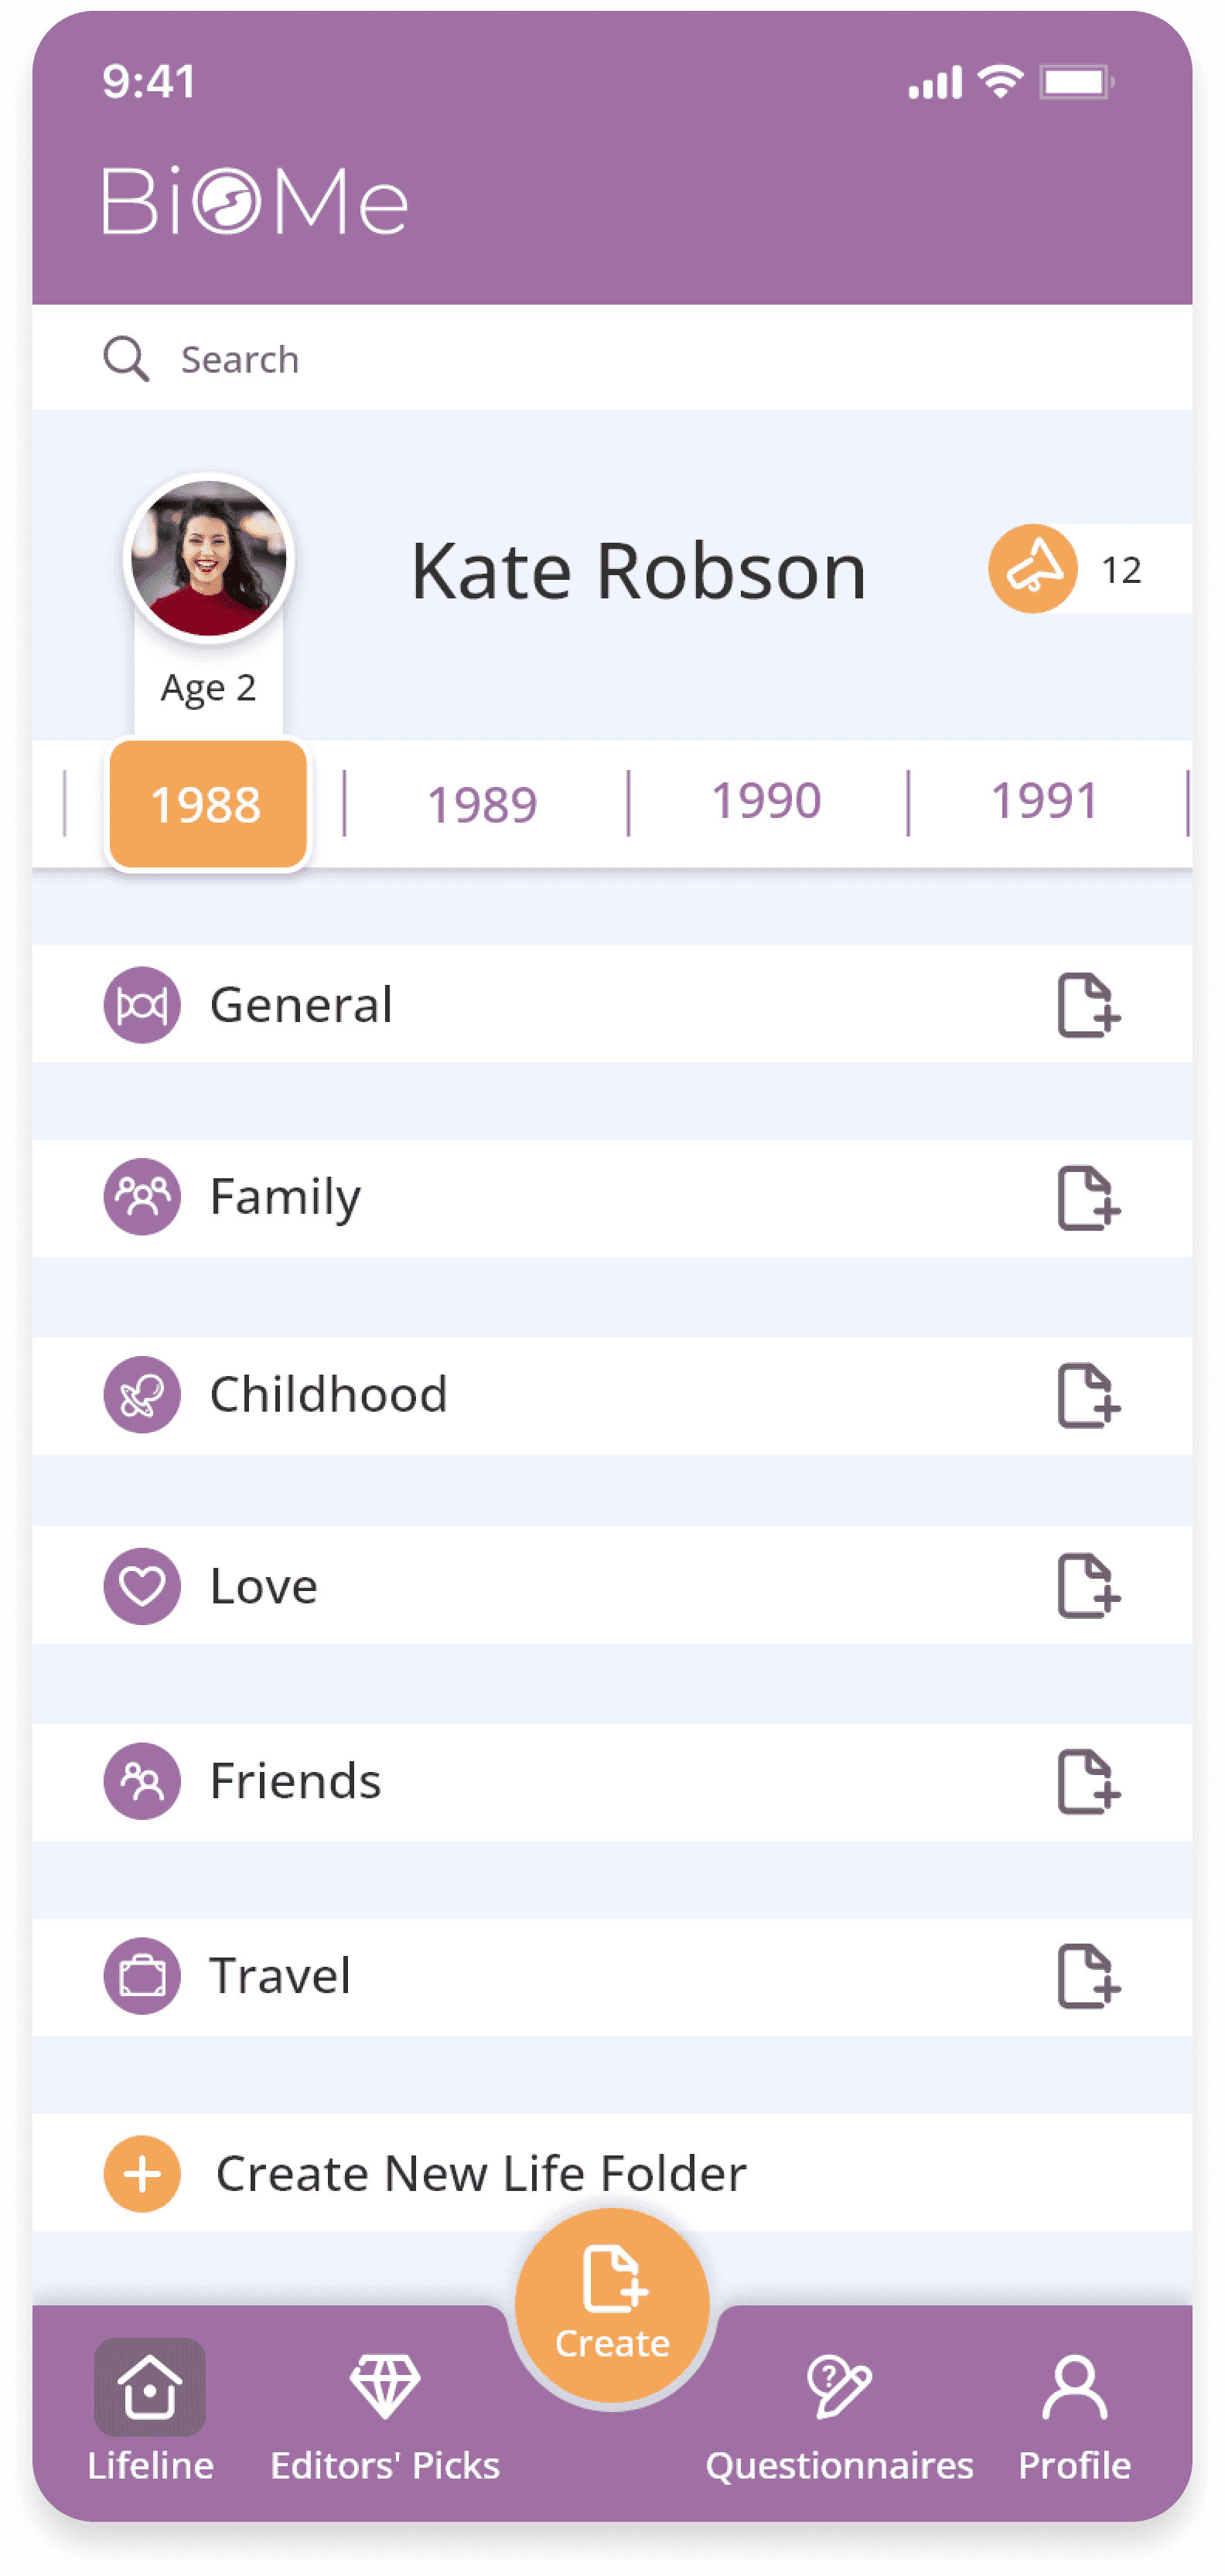This screenshot has width=1225, height=2576.
Task: Click the add-document icon beside Childhood
Action: [x=1089, y=1395]
